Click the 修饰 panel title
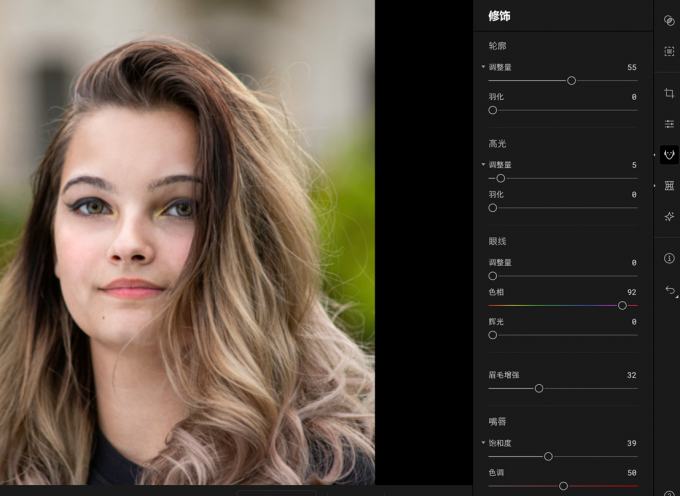This screenshot has width=680, height=496. [x=499, y=16]
